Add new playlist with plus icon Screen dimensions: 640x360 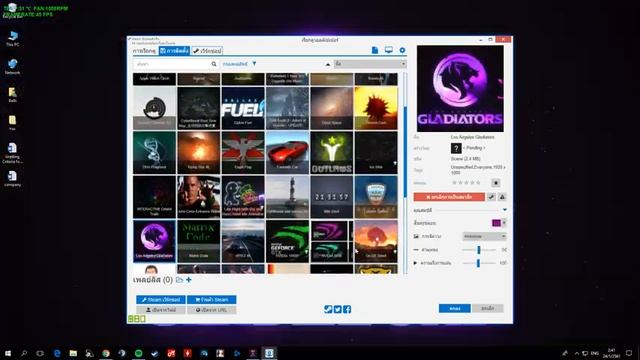(189, 280)
